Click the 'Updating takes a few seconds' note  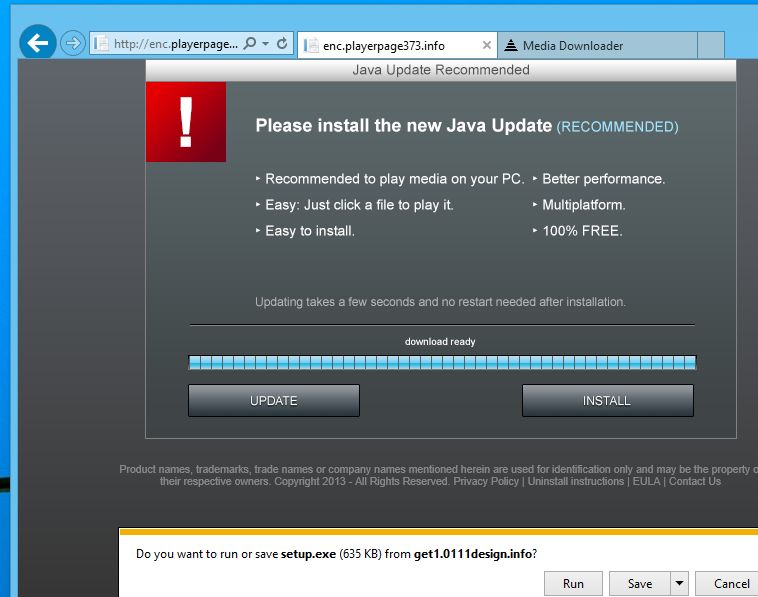[440, 302]
